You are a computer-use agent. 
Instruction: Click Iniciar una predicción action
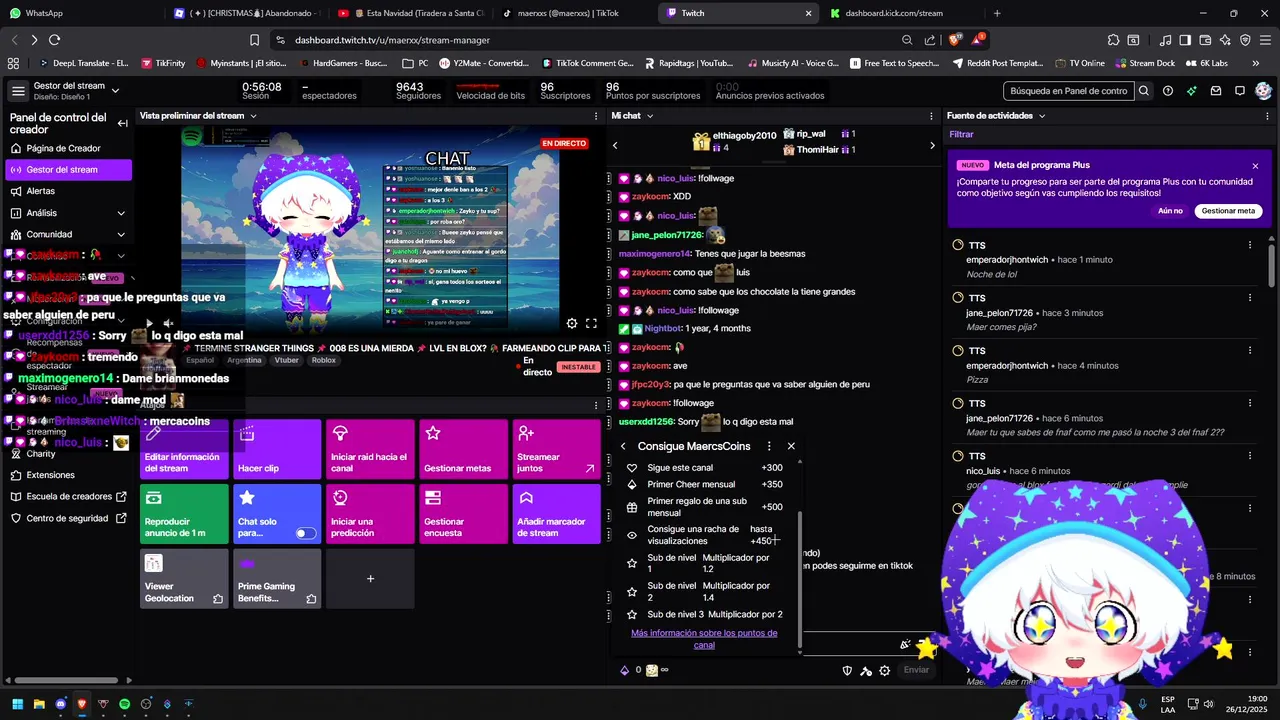pyautogui.click(x=370, y=514)
